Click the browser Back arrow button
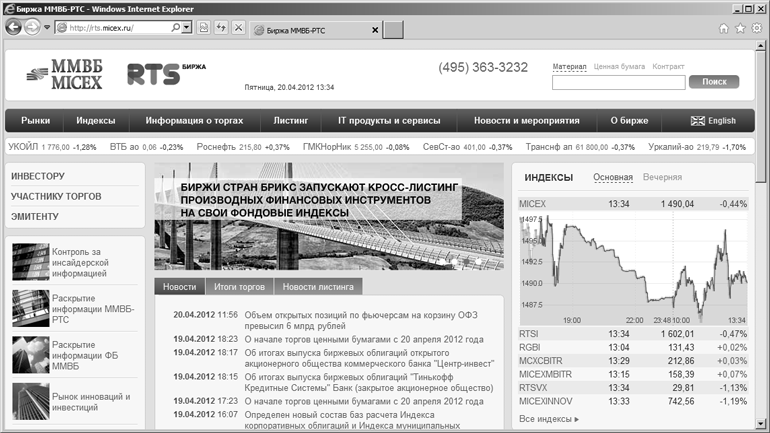 coord(14,28)
